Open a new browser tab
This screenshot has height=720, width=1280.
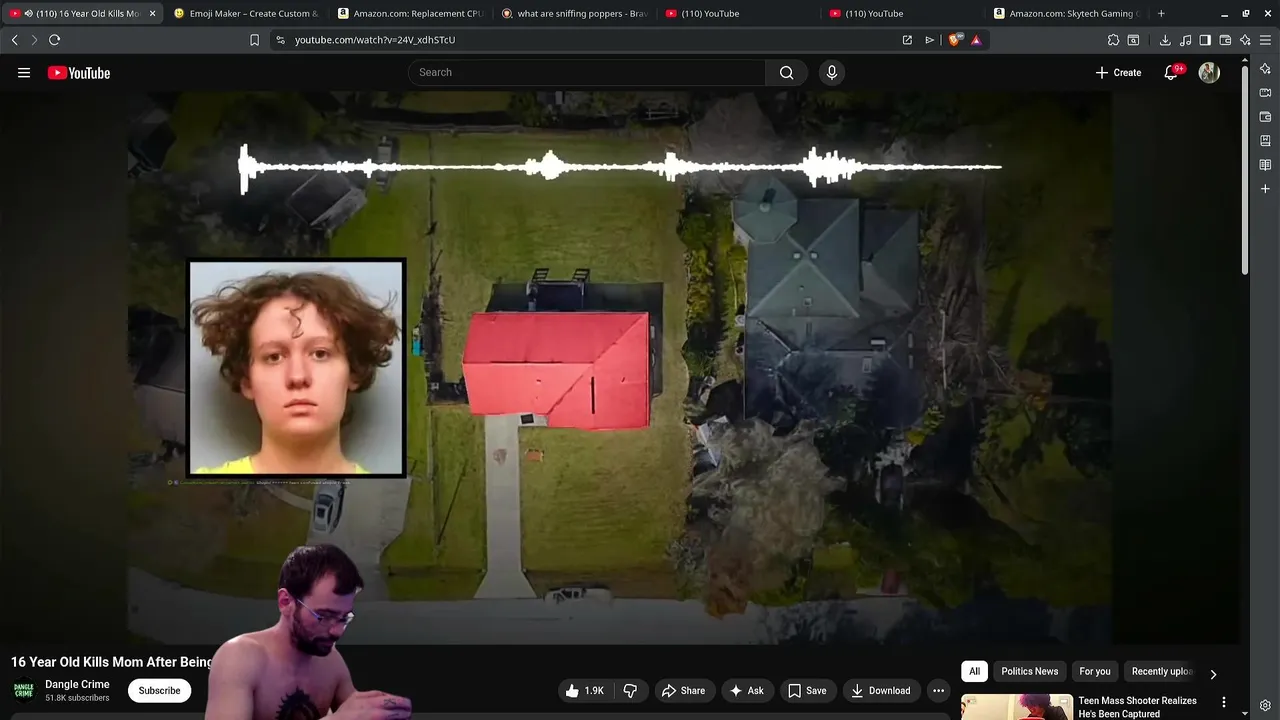coord(1161,14)
